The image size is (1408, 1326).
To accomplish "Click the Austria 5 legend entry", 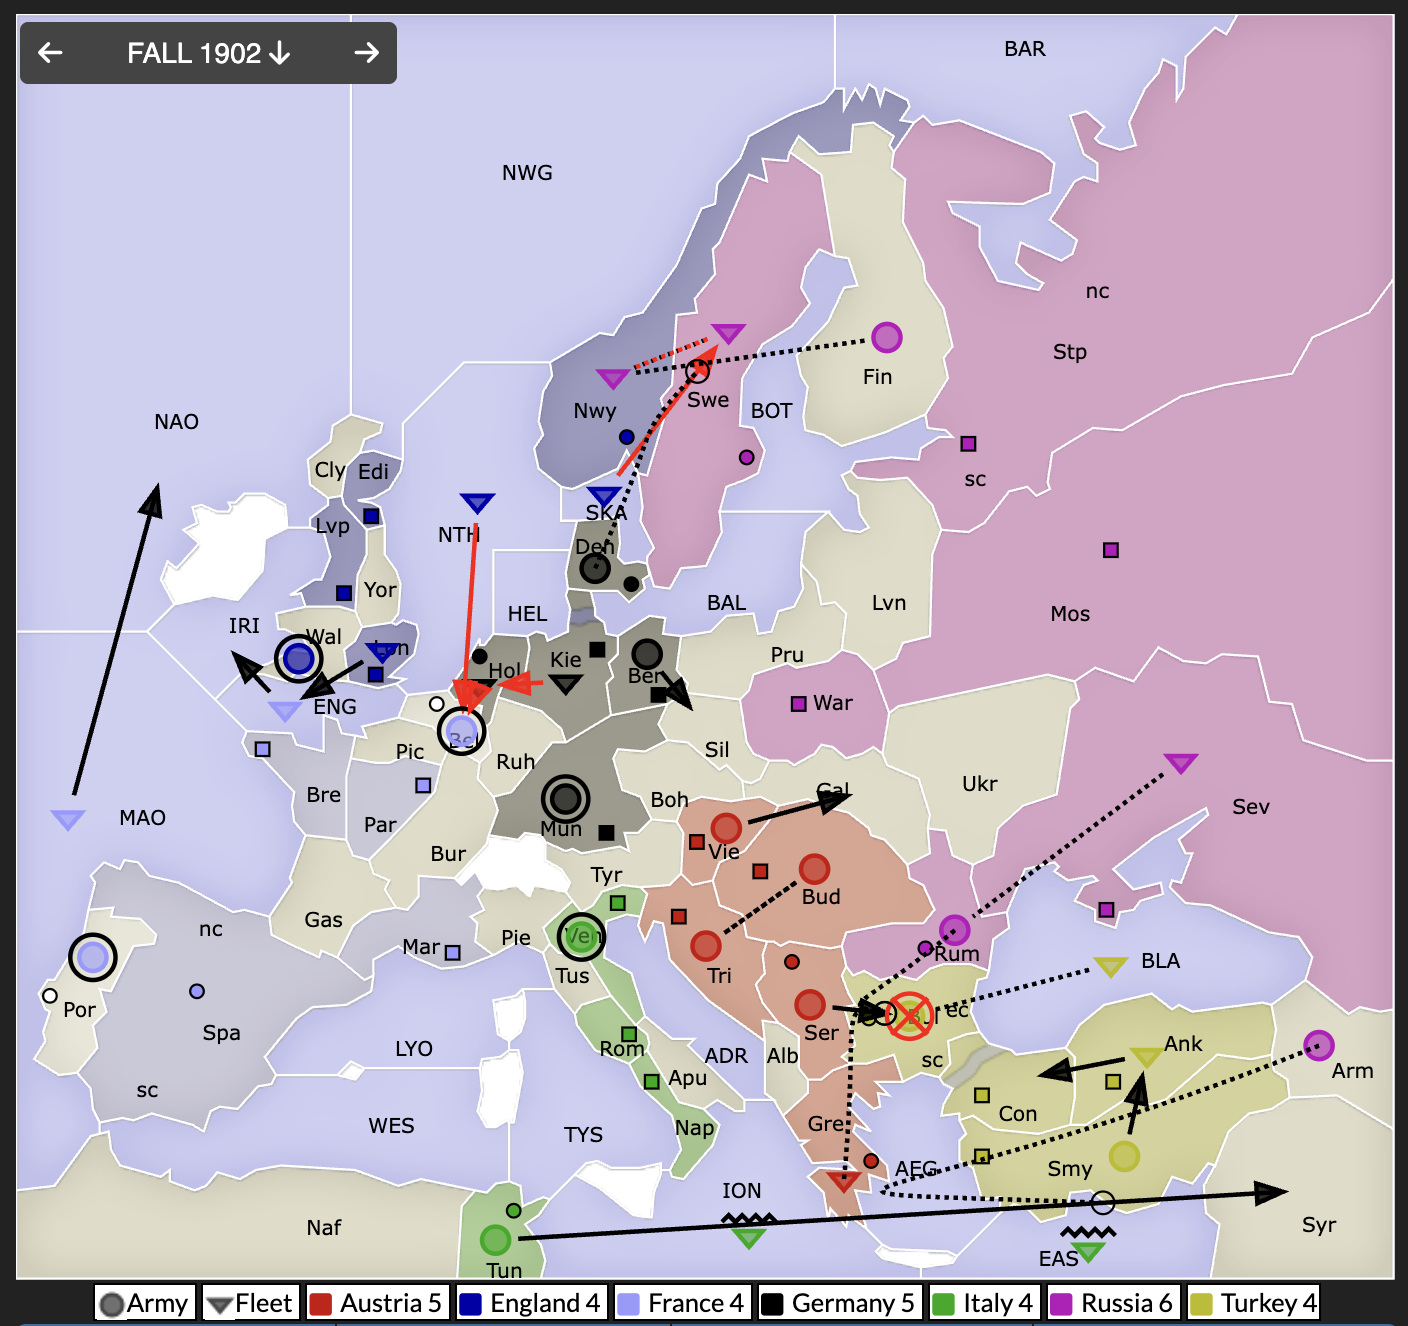I will click(x=377, y=1303).
